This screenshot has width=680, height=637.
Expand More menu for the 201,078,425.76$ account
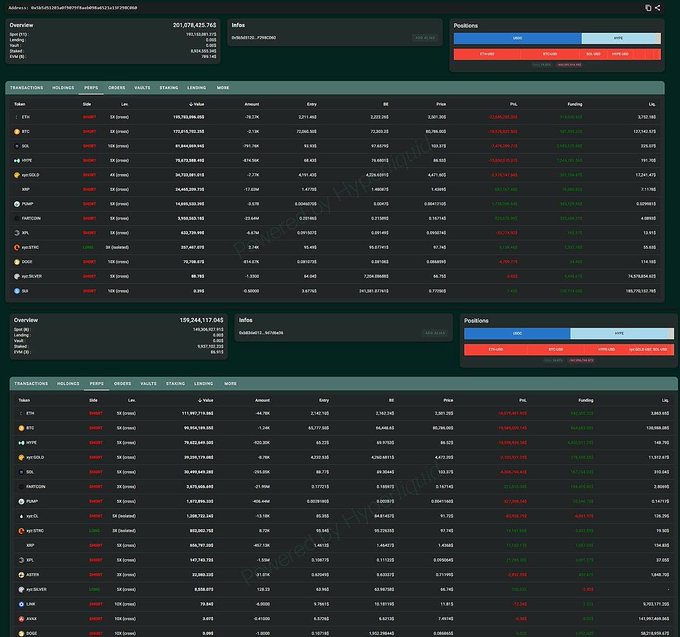(x=223, y=88)
